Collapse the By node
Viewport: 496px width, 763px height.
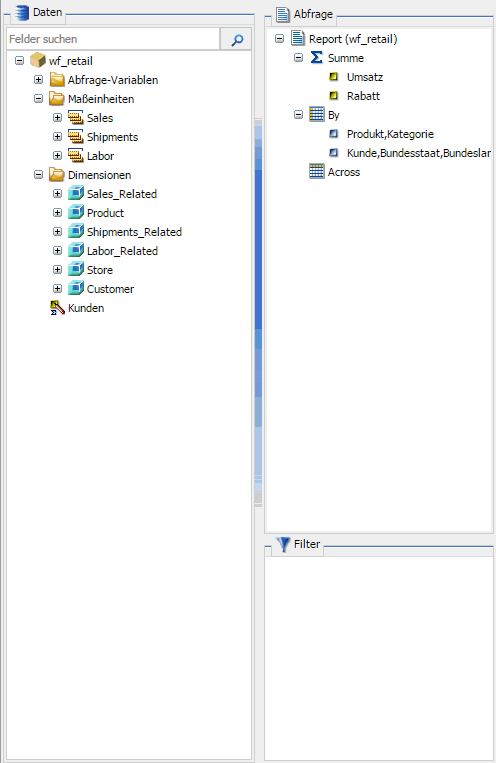point(298,114)
